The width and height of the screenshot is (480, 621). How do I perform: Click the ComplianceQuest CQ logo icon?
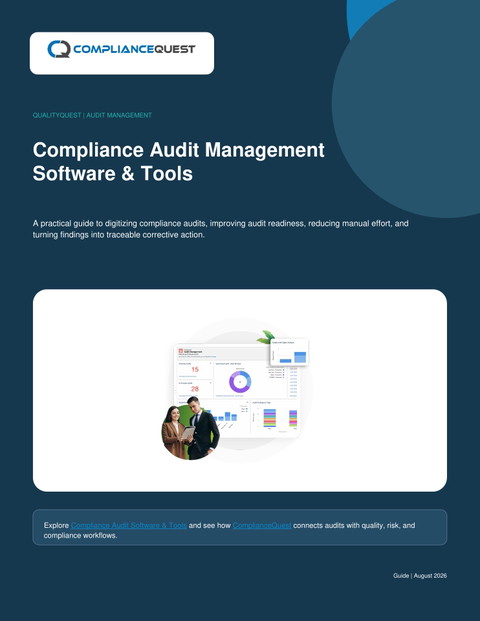pos(59,49)
